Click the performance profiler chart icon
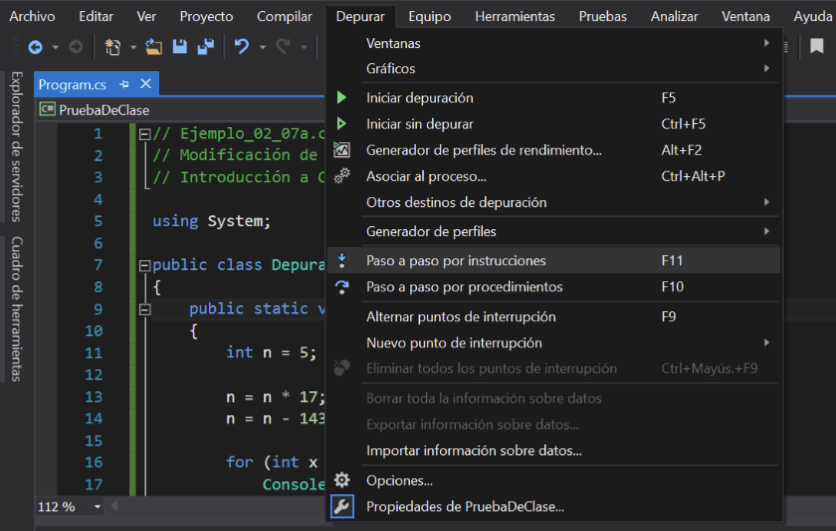This screenshot has width=836, height=531. click(x=342, y=150)
